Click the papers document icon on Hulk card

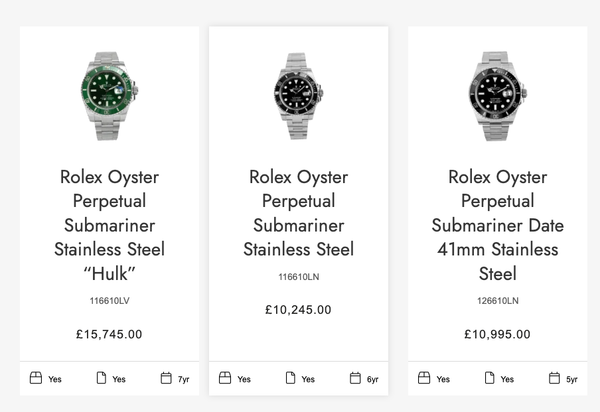(101, 378)
